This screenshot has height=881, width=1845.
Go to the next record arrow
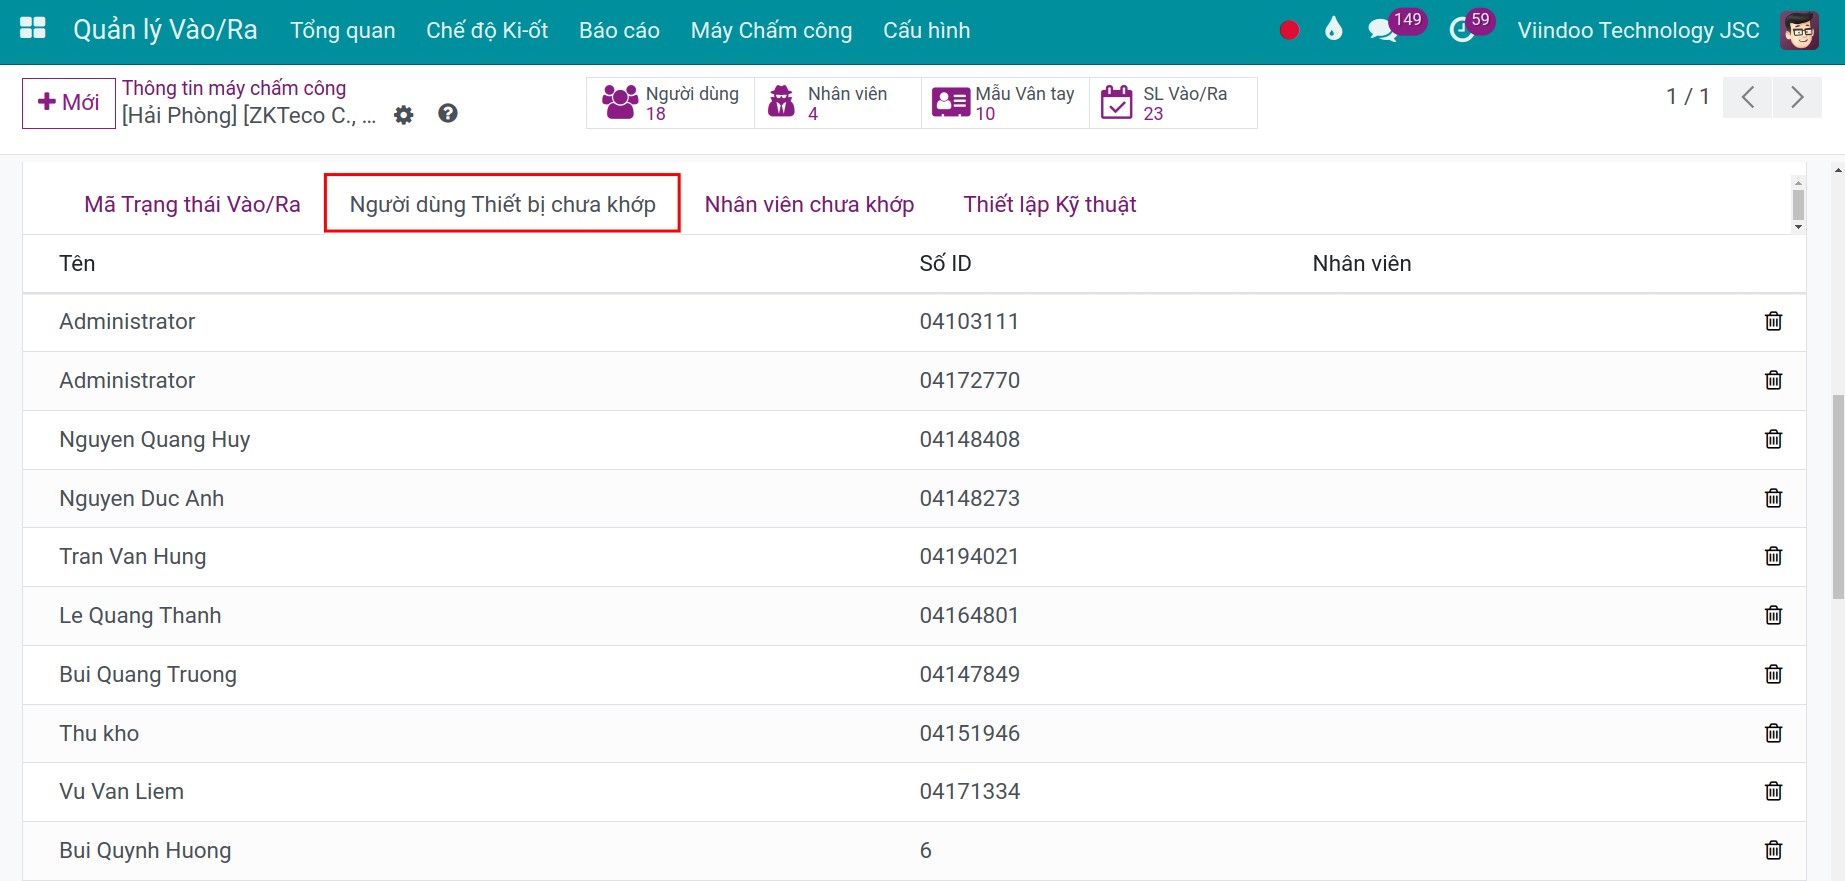(x=1796, y=97)
